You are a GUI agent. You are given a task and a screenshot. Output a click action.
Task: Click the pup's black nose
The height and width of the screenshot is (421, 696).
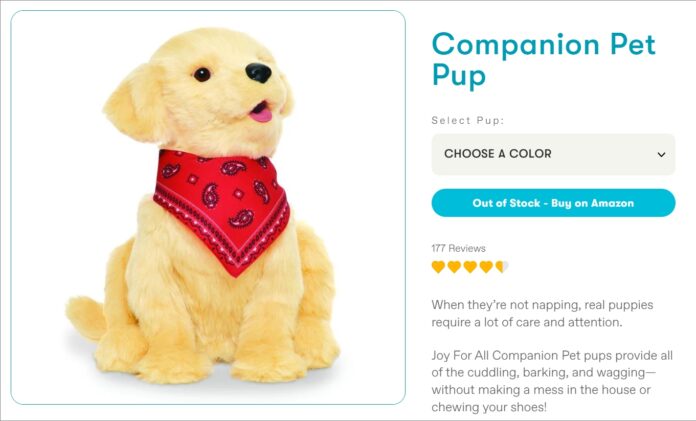coord(258,73)
